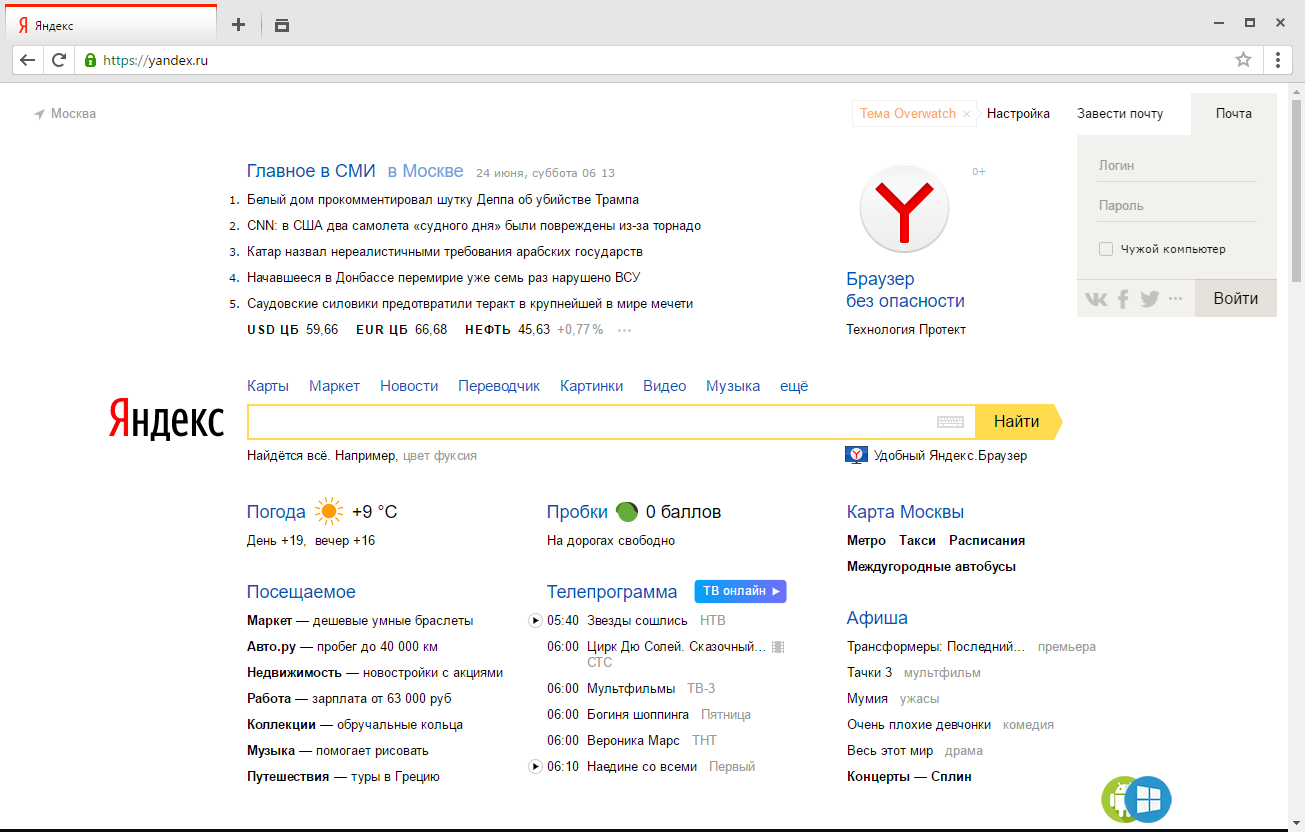Click the Войти login button
Image resolution: width=1305 pixels, height=832 pixels.
click(1236, 298)
